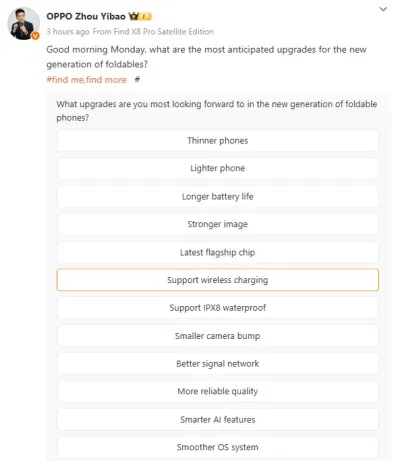
Task: Select Support wireless charging option
Action: (x=218, y=280)
